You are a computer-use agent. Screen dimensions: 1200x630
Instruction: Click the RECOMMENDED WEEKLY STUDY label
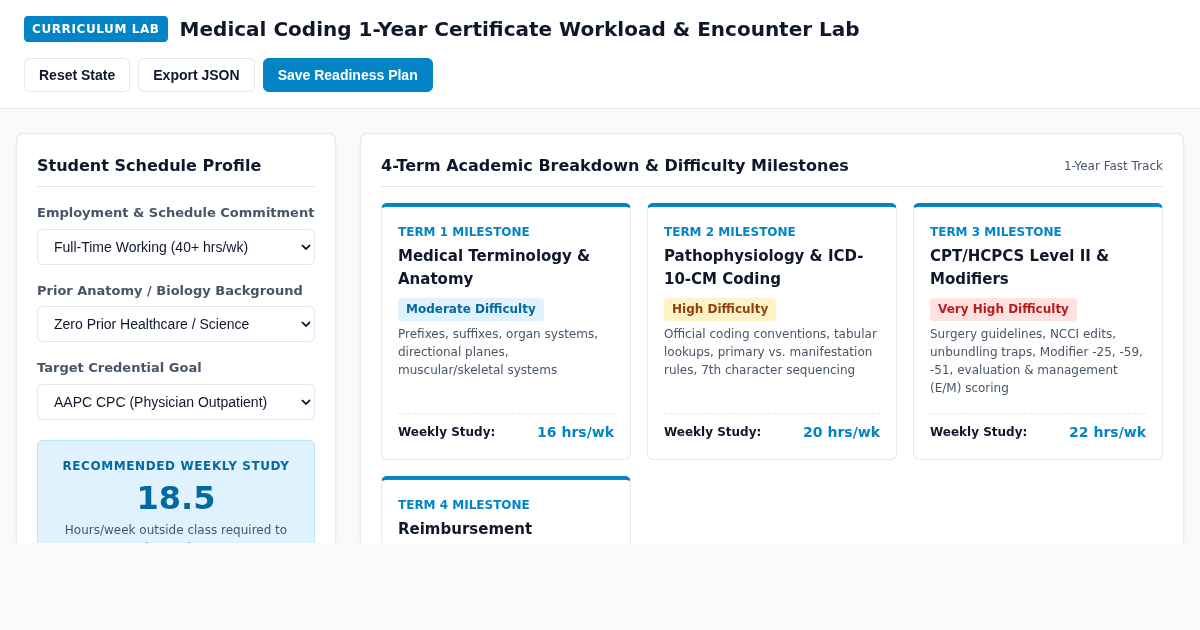[x=176, y=466]
